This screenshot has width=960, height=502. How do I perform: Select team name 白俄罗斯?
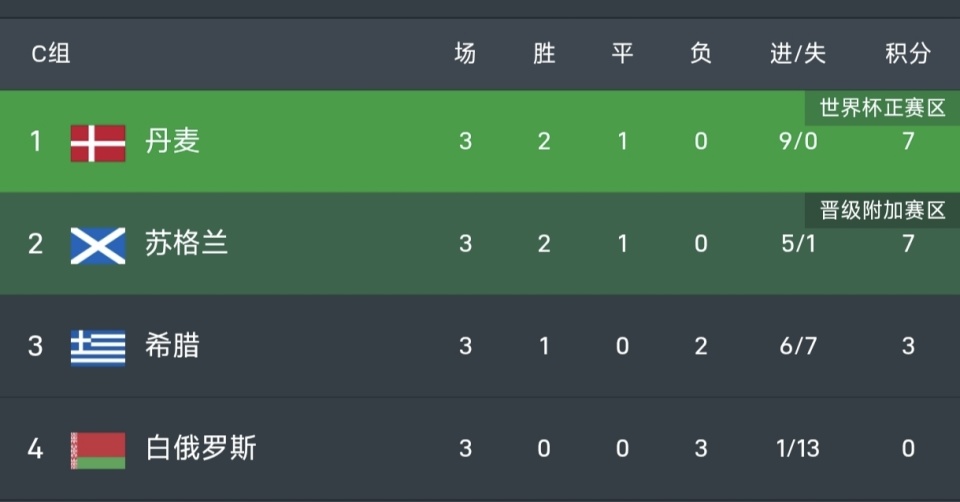201,449
